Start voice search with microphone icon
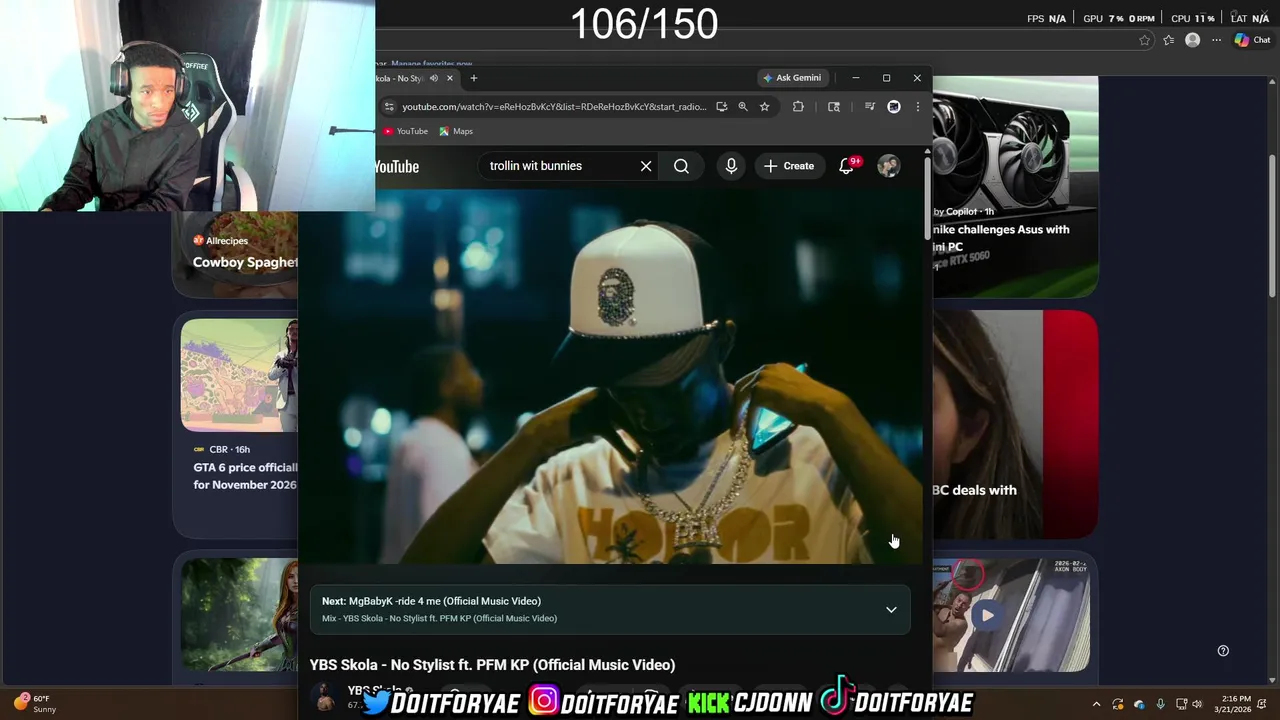Viewport: 1280px width, 720px height. click(x=731, y=166)
